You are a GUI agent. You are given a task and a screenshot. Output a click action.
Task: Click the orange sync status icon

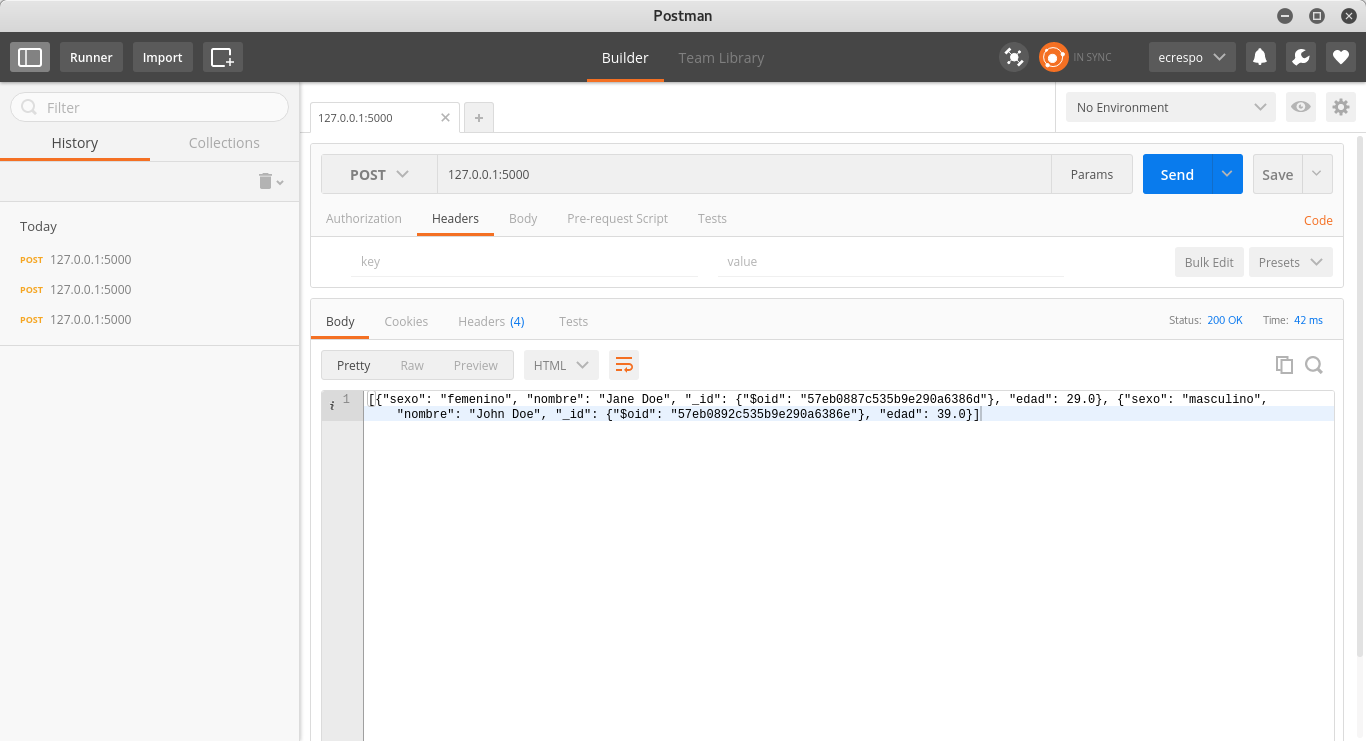click(x=1053, y=57)
